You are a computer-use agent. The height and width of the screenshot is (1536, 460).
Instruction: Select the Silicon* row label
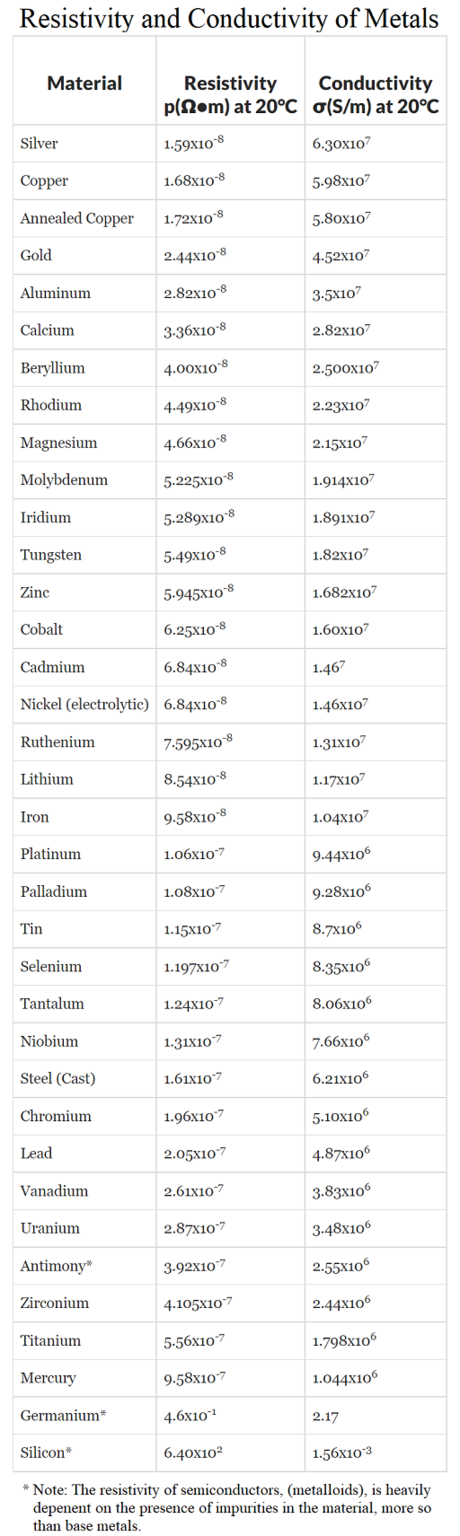click(47, 1453)
